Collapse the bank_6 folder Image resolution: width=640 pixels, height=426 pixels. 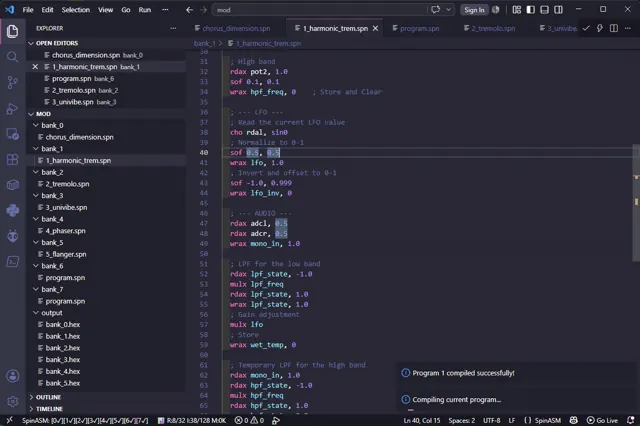(36, 266)
